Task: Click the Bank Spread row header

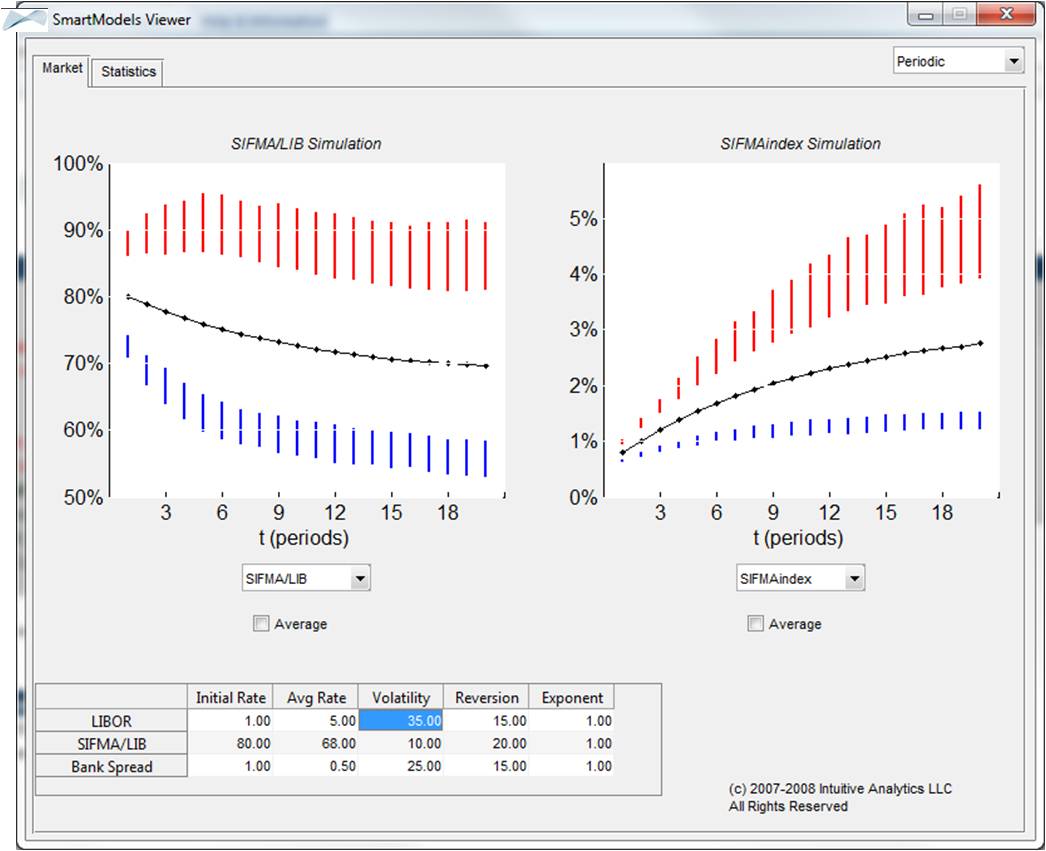Action: point(111,766)
